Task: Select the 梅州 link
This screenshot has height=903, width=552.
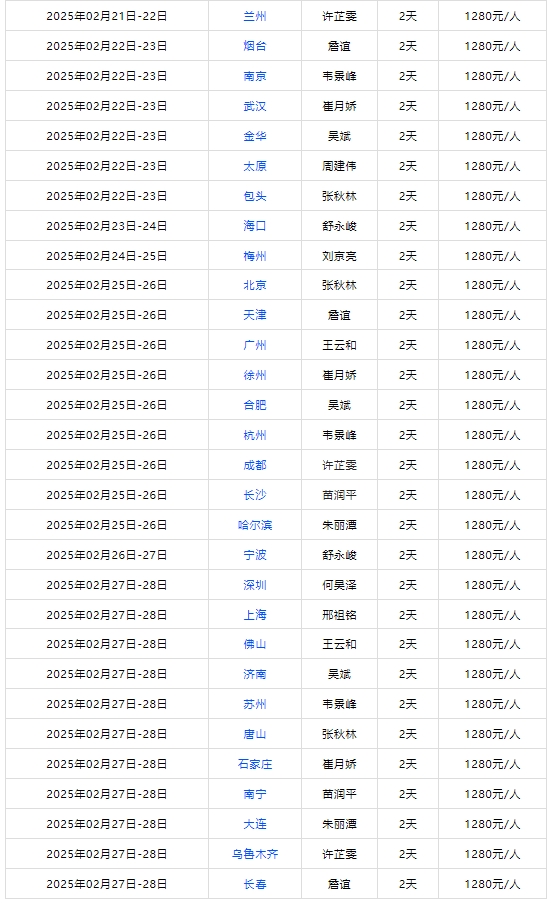Action: [x=254, y=256]
